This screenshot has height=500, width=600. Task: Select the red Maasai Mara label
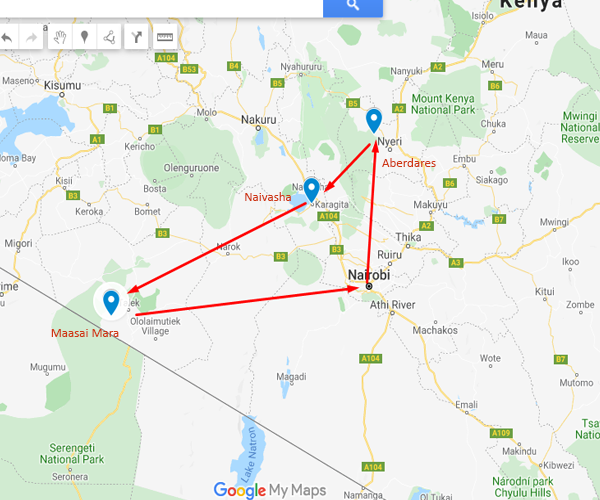click(x=85, y=333)
